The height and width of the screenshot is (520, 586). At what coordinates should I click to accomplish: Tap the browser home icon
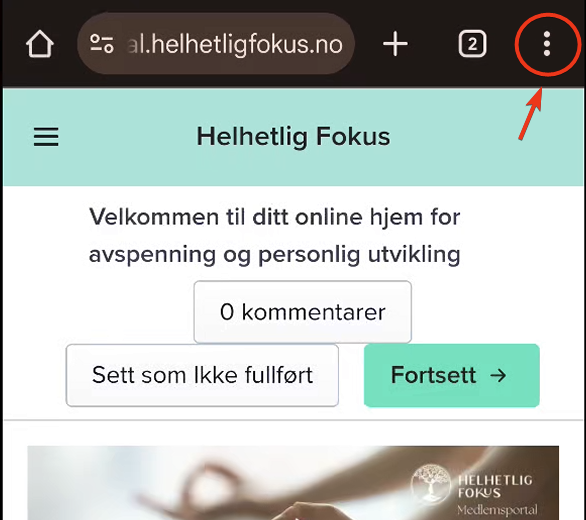[40, 44]
